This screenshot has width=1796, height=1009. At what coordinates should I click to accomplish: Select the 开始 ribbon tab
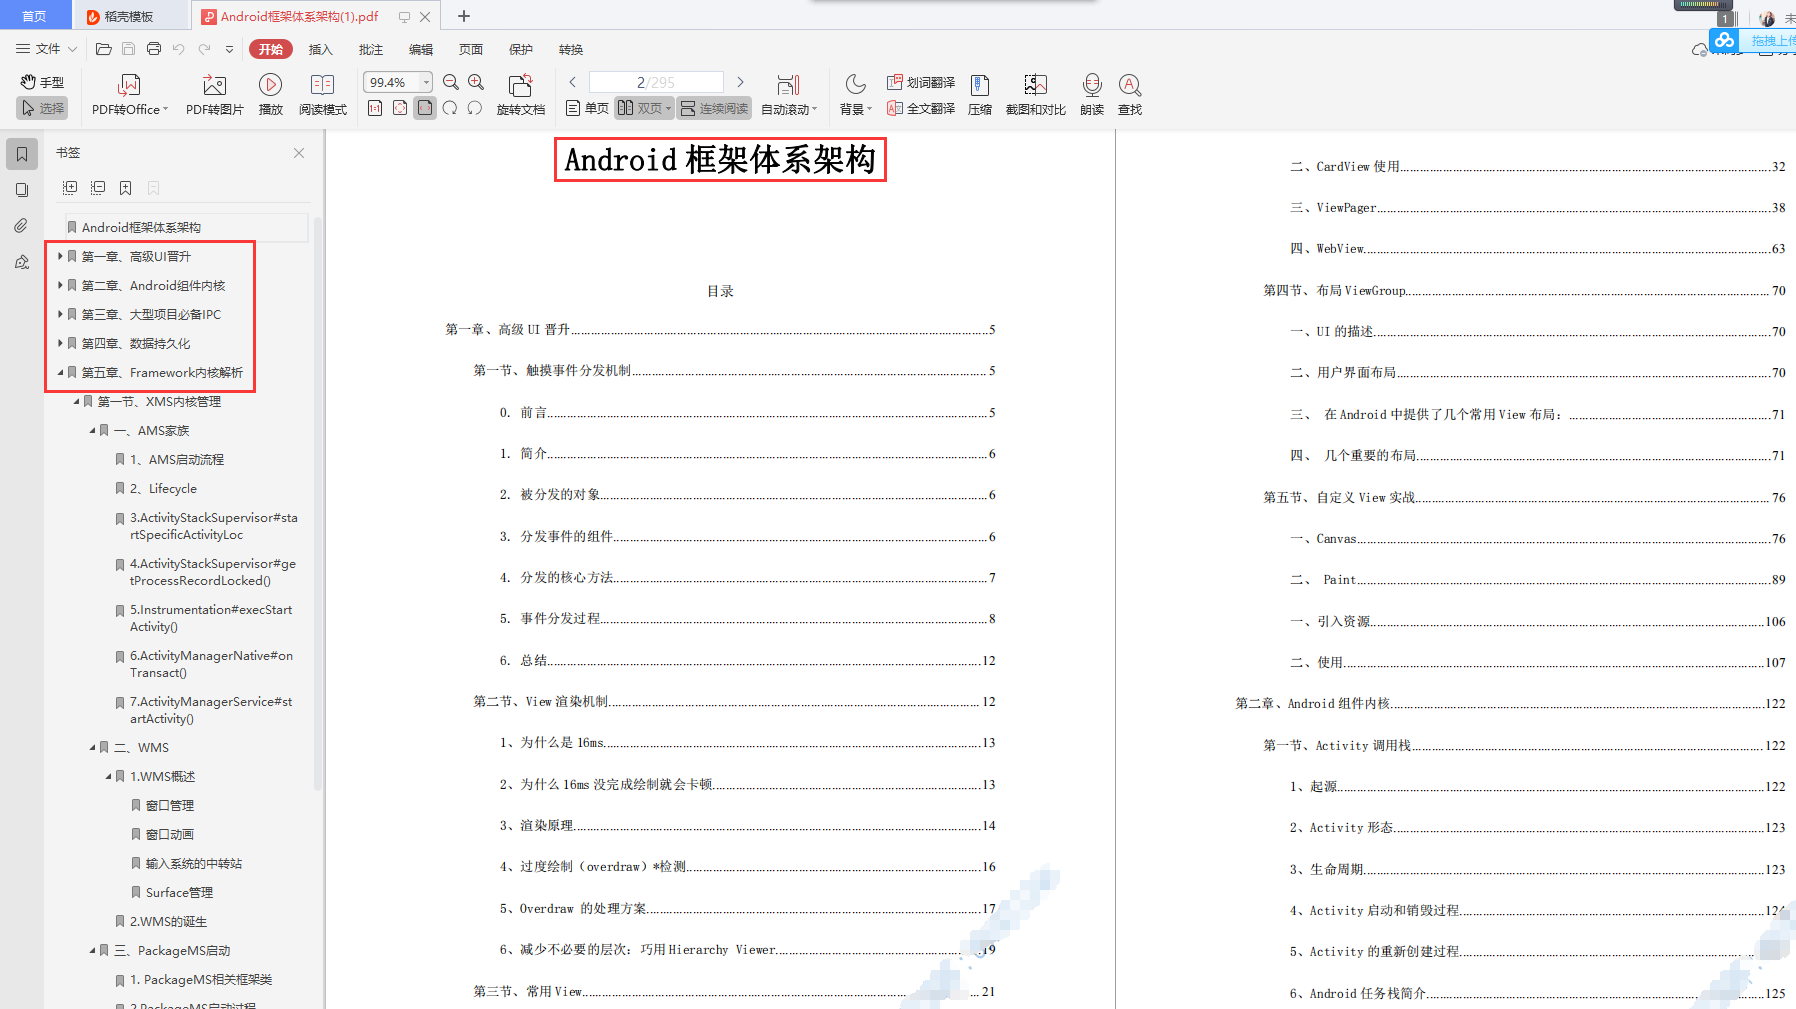271,49
